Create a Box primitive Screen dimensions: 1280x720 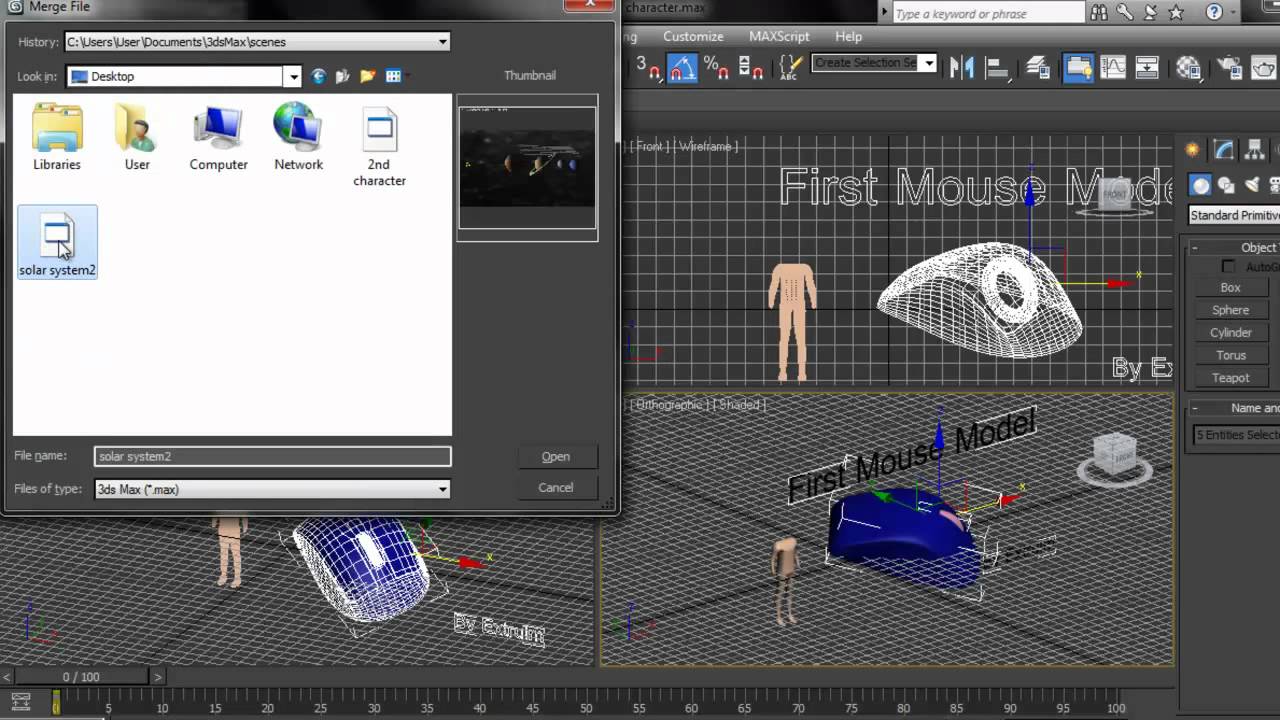click(1230, 287)
